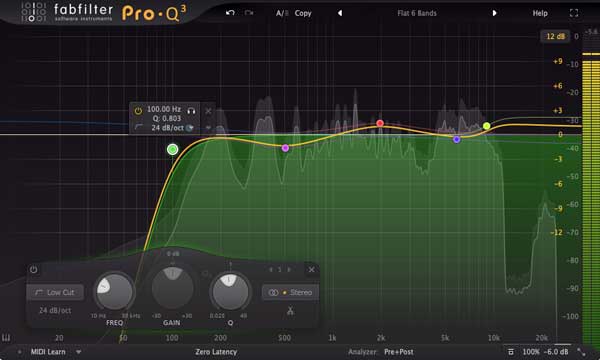The image size is (600, 360).
Task: Select the red EQ band dot
Action: [x=380, y=123]
